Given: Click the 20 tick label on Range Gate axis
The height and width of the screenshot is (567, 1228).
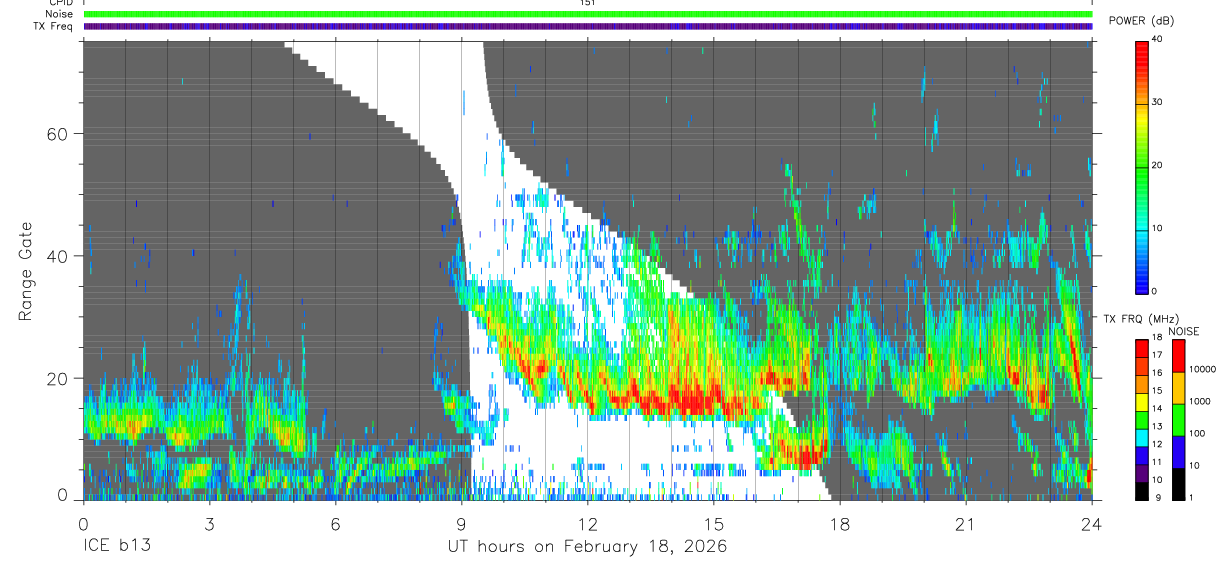Looking at the screenshot, I should click(x=60, y=378).
